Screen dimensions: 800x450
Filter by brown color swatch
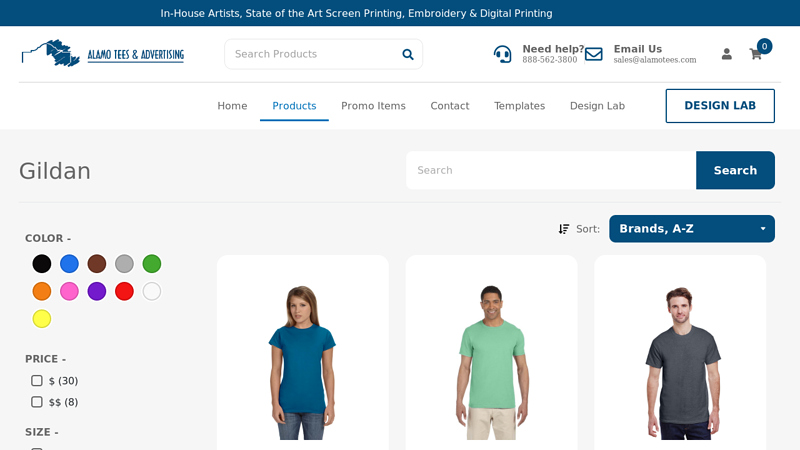[x=97, y=264]
